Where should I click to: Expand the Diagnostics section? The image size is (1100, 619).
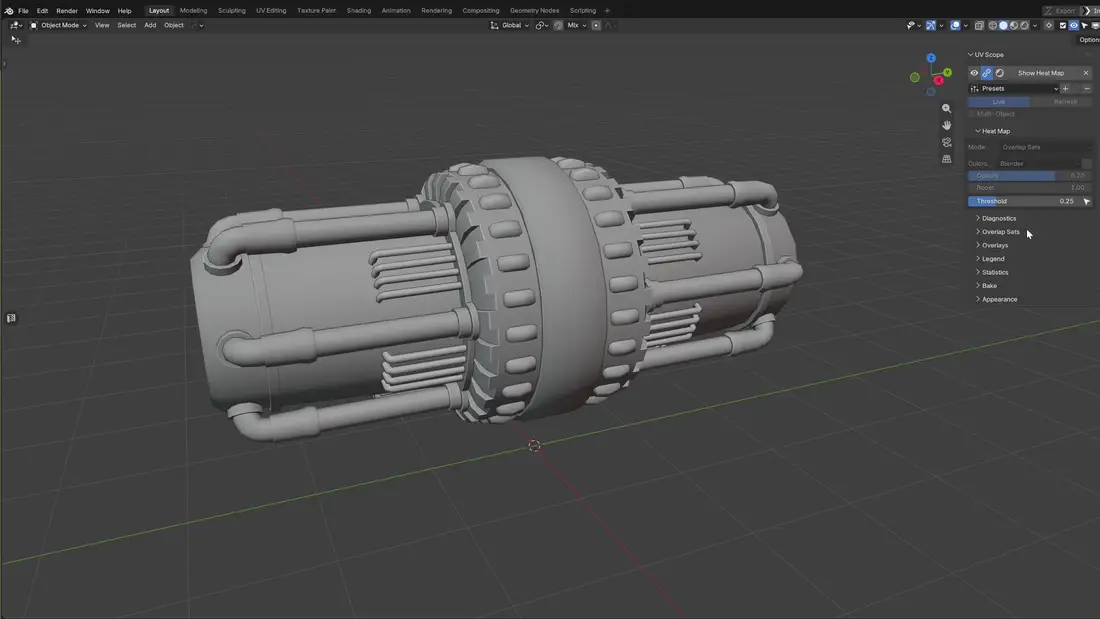[996, 218]
